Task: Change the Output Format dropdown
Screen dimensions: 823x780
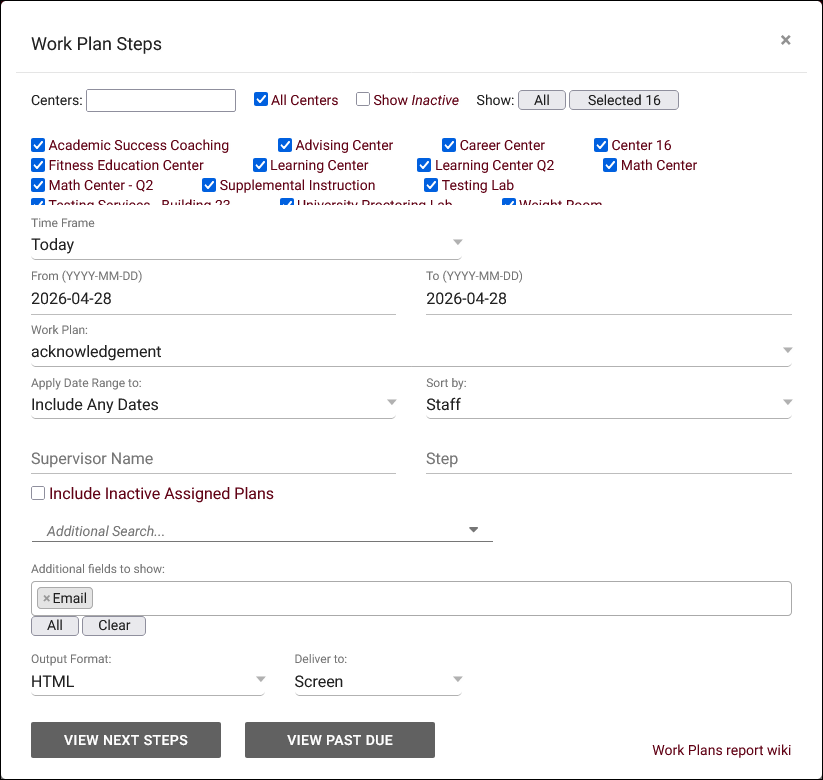Action: [148, 681]
